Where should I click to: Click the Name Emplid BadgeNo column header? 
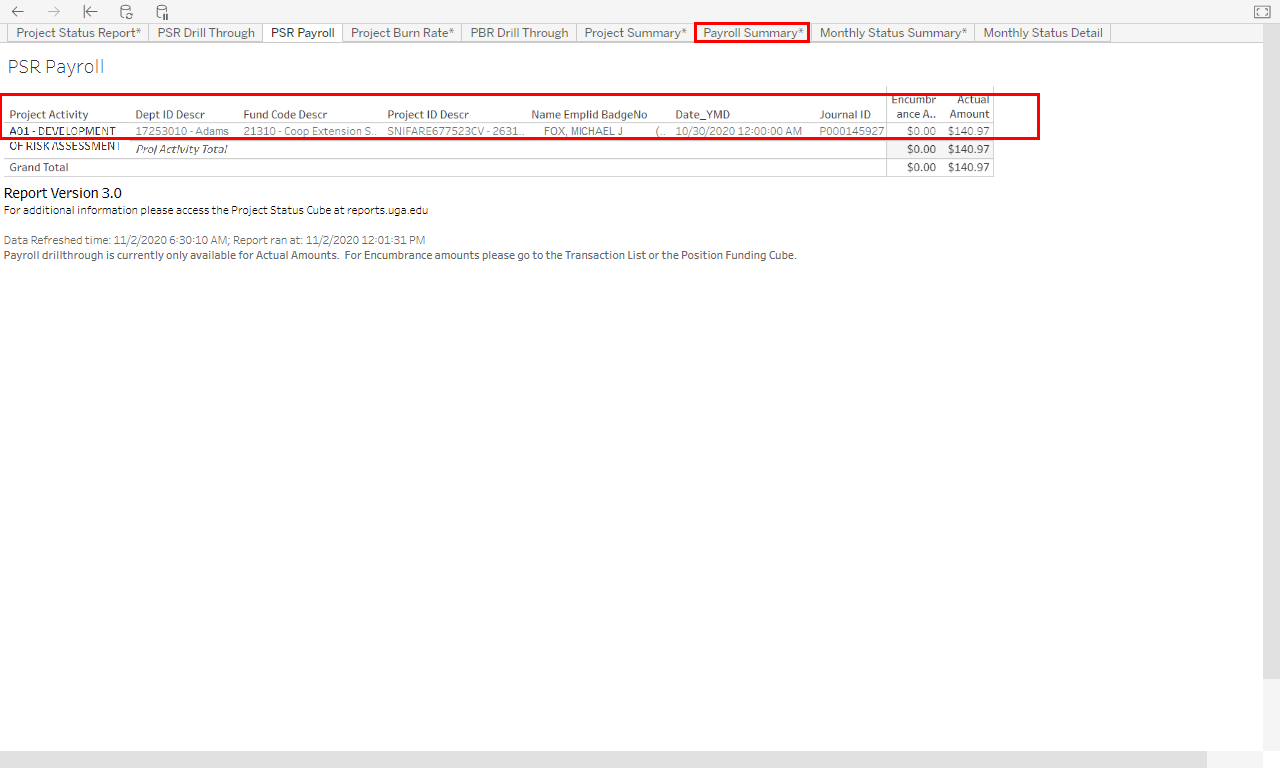[x=589, y=115]
